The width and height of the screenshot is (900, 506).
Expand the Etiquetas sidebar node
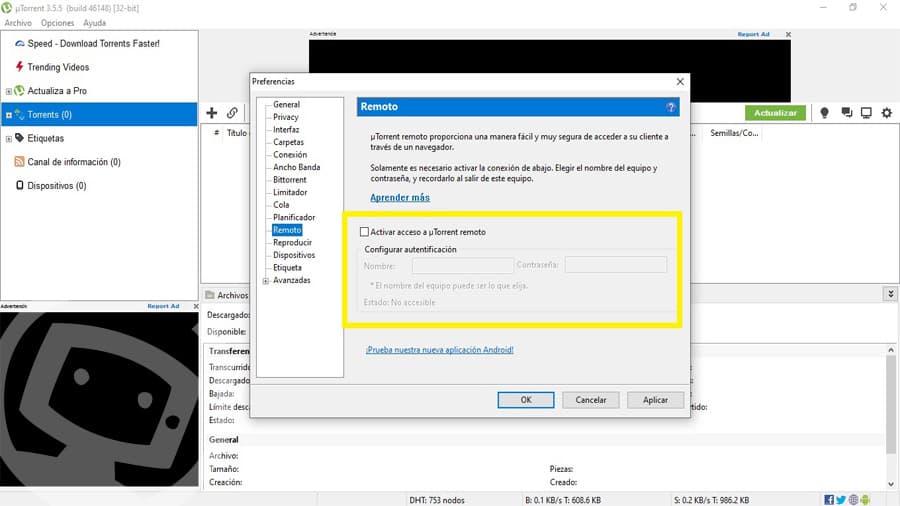click(9, 138)
